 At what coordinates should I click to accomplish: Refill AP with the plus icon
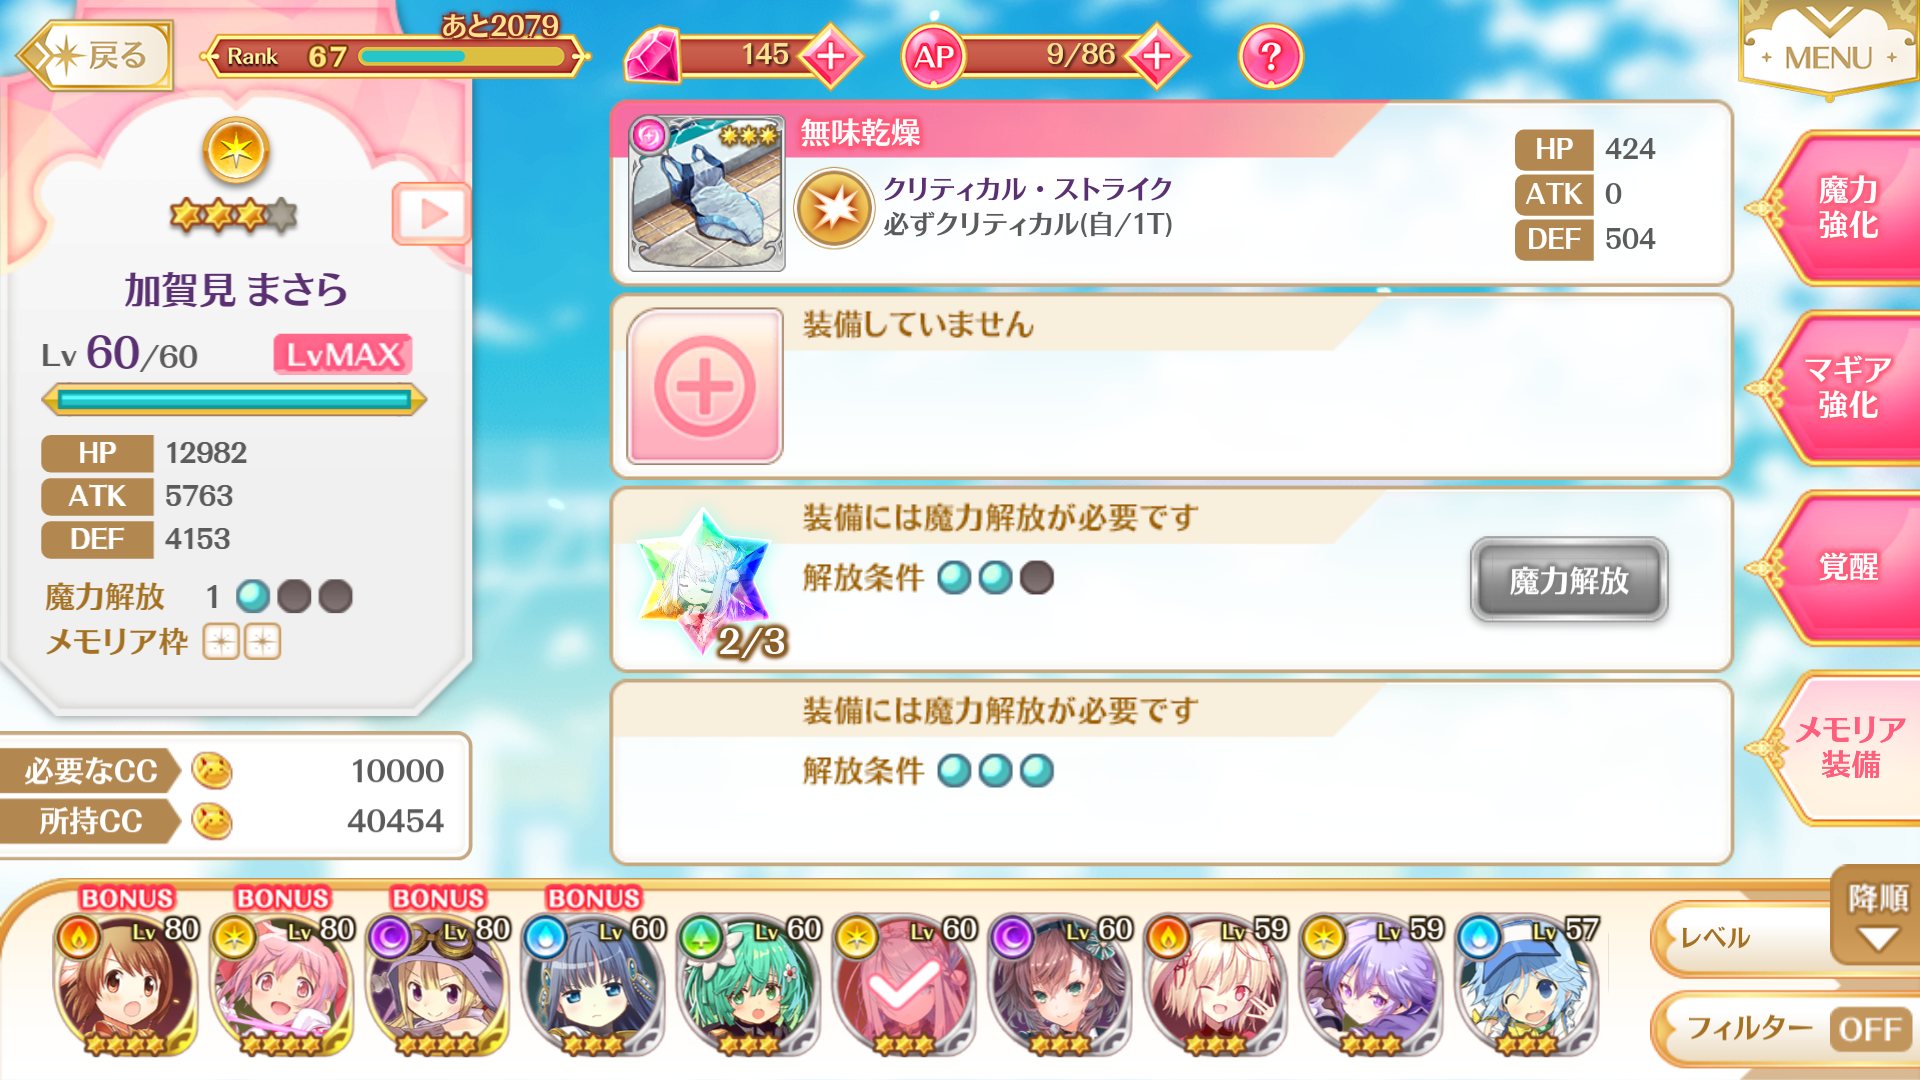click(x=1156, y=56)
